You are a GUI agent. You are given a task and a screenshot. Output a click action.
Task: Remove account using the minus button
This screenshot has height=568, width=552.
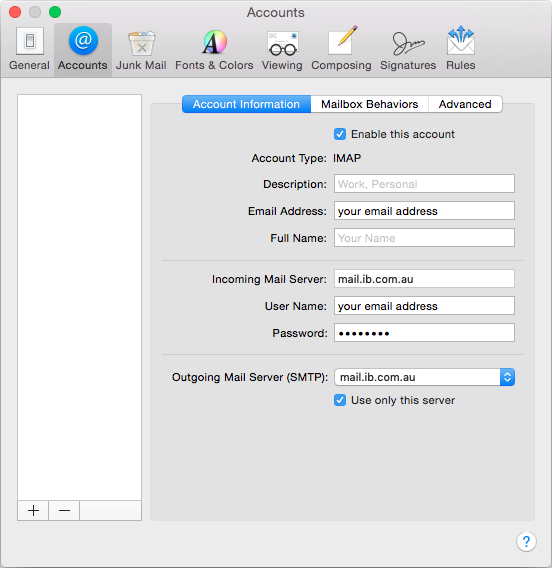coord(64,510)
